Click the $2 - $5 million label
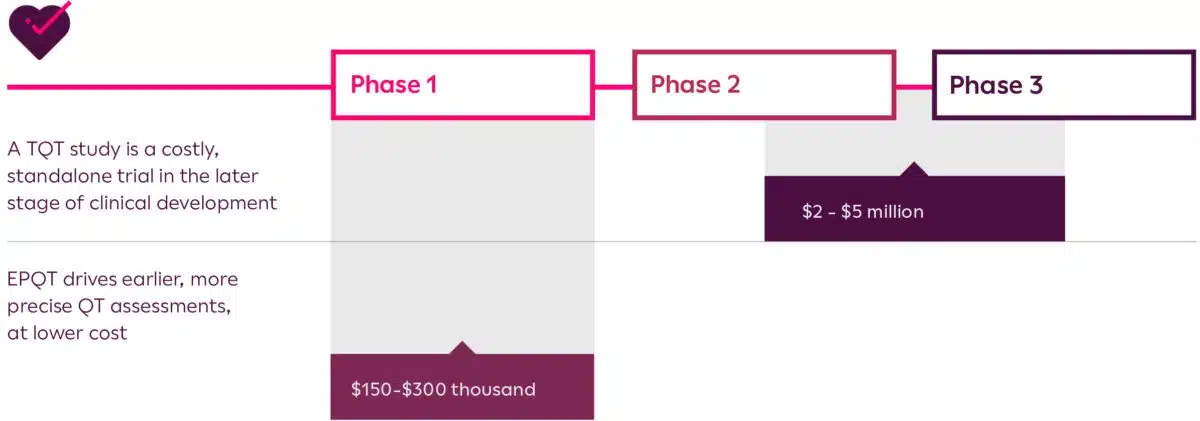Screen dimensions: 1200x421 click(862, 212)
